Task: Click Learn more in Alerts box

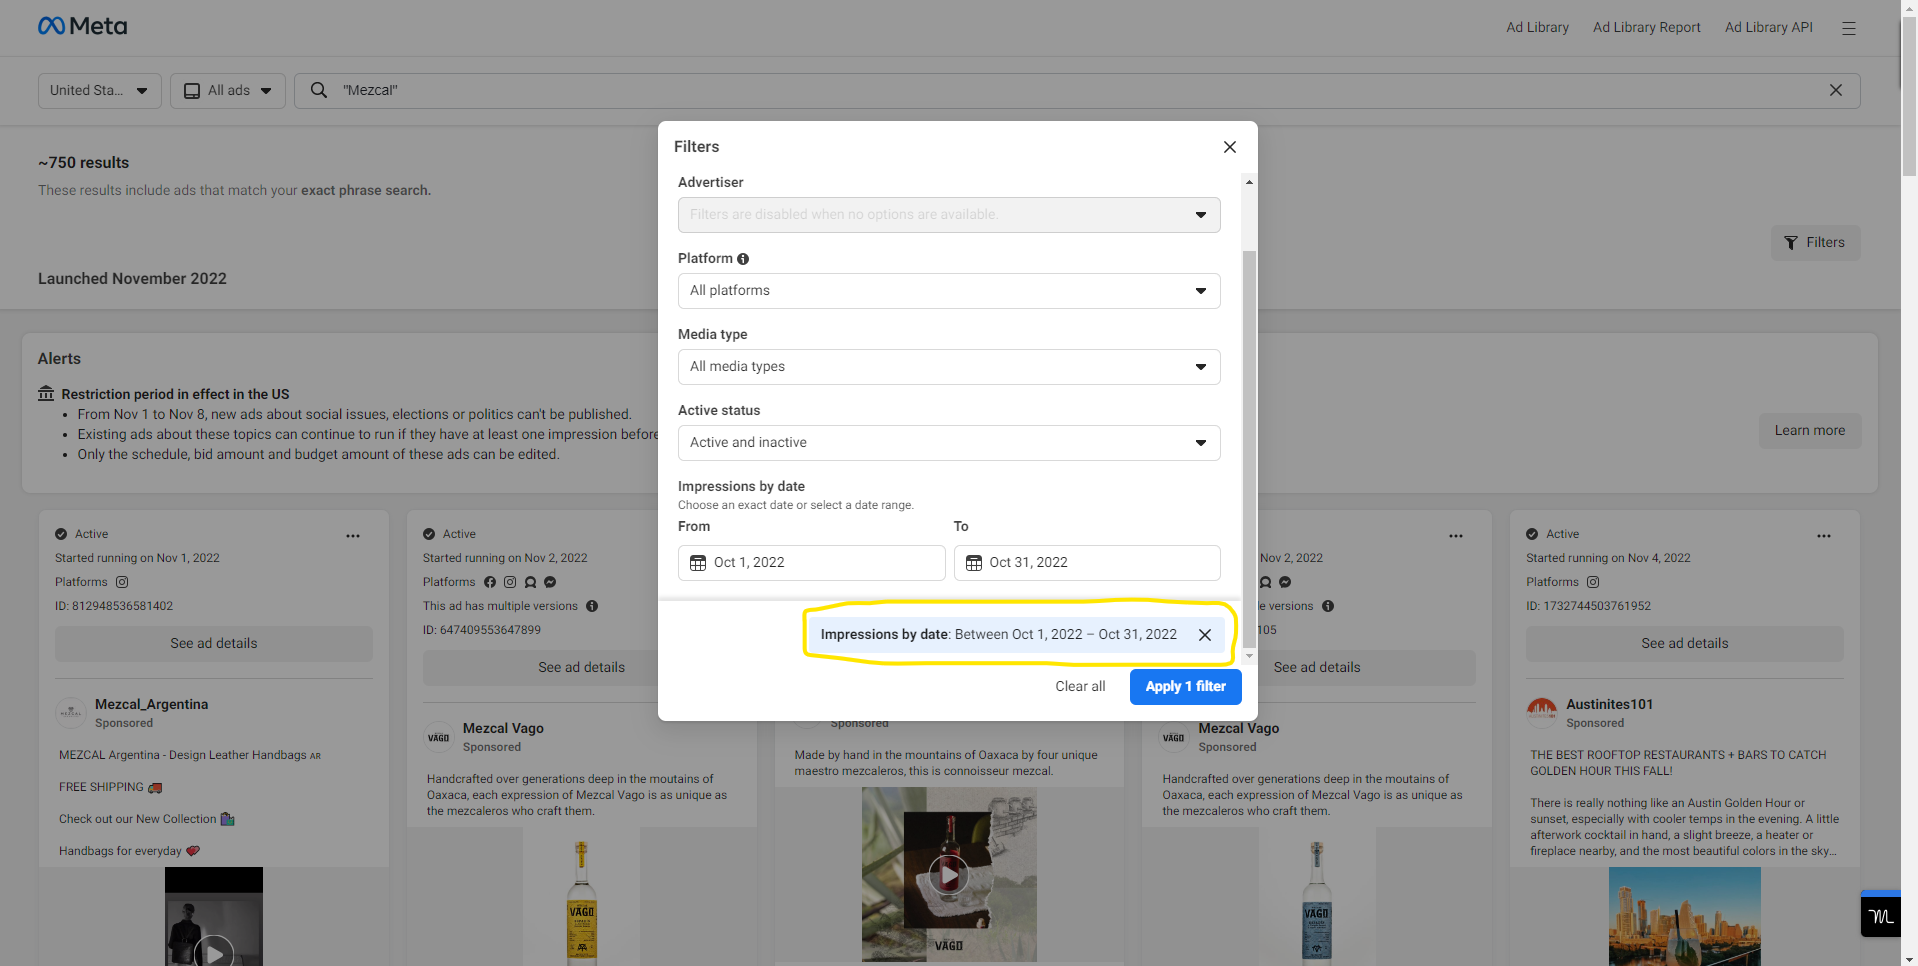Action: 1810,431
